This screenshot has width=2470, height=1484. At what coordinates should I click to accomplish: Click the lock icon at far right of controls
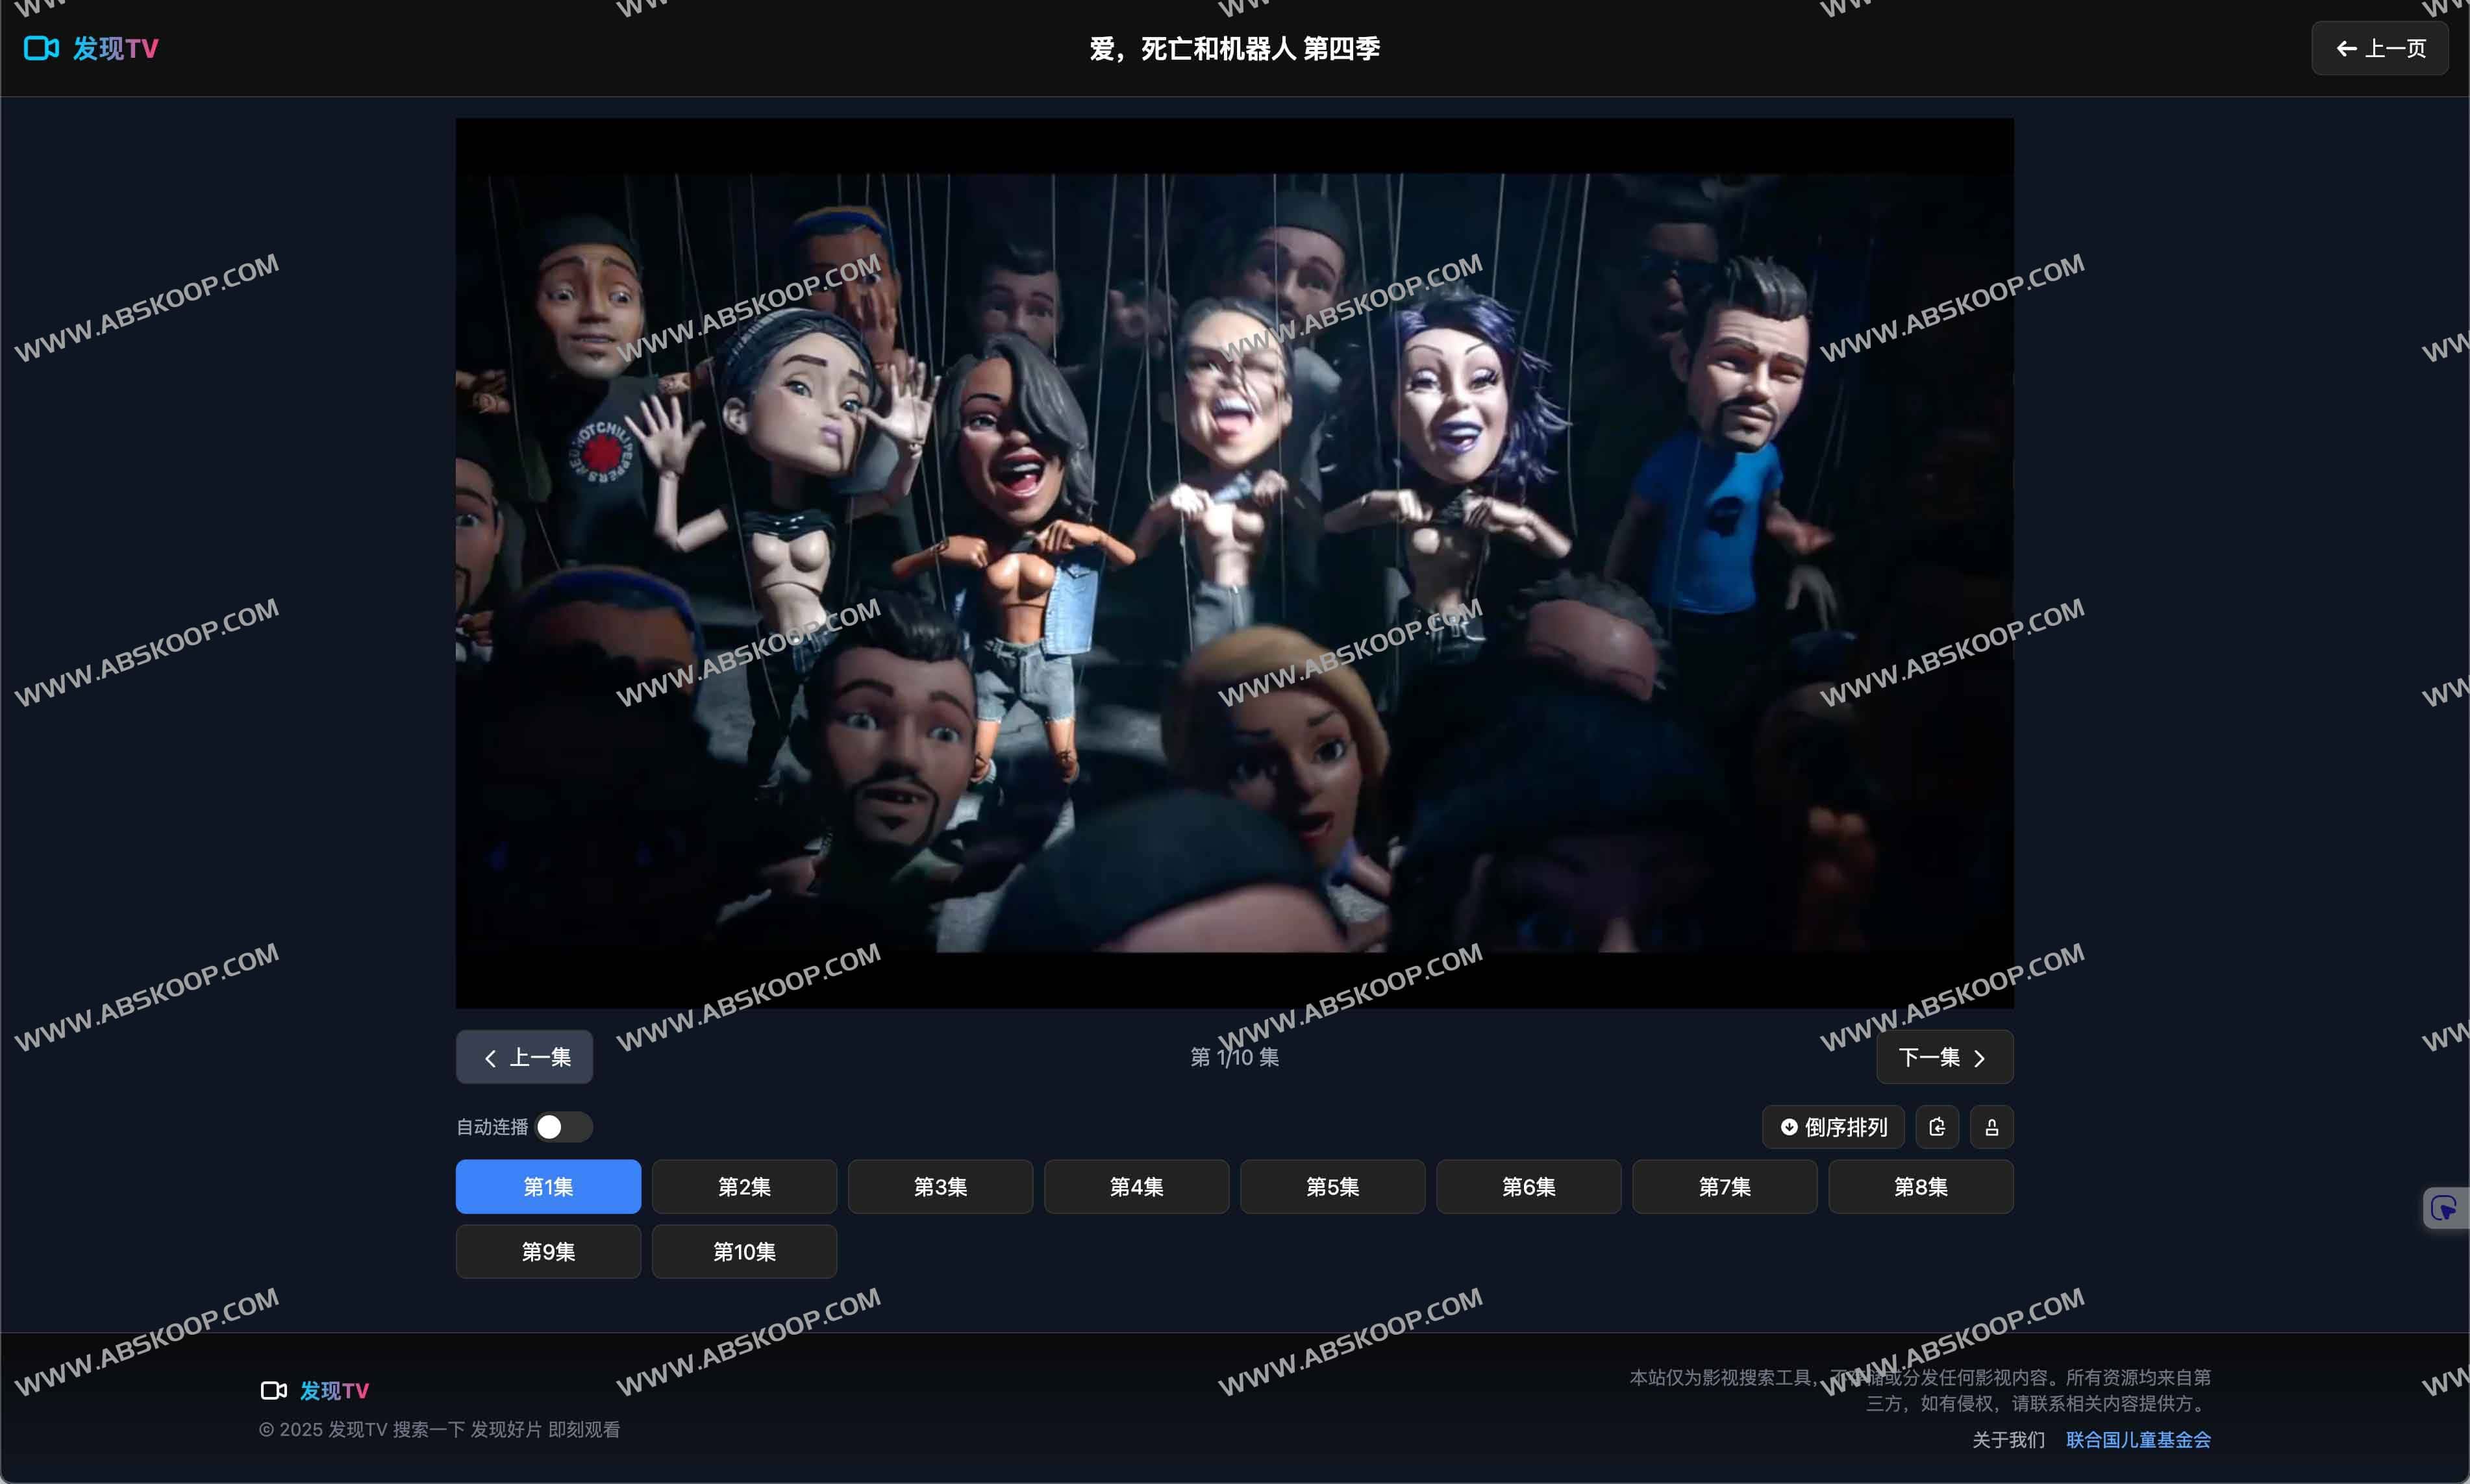[x=1991, y=1127]
